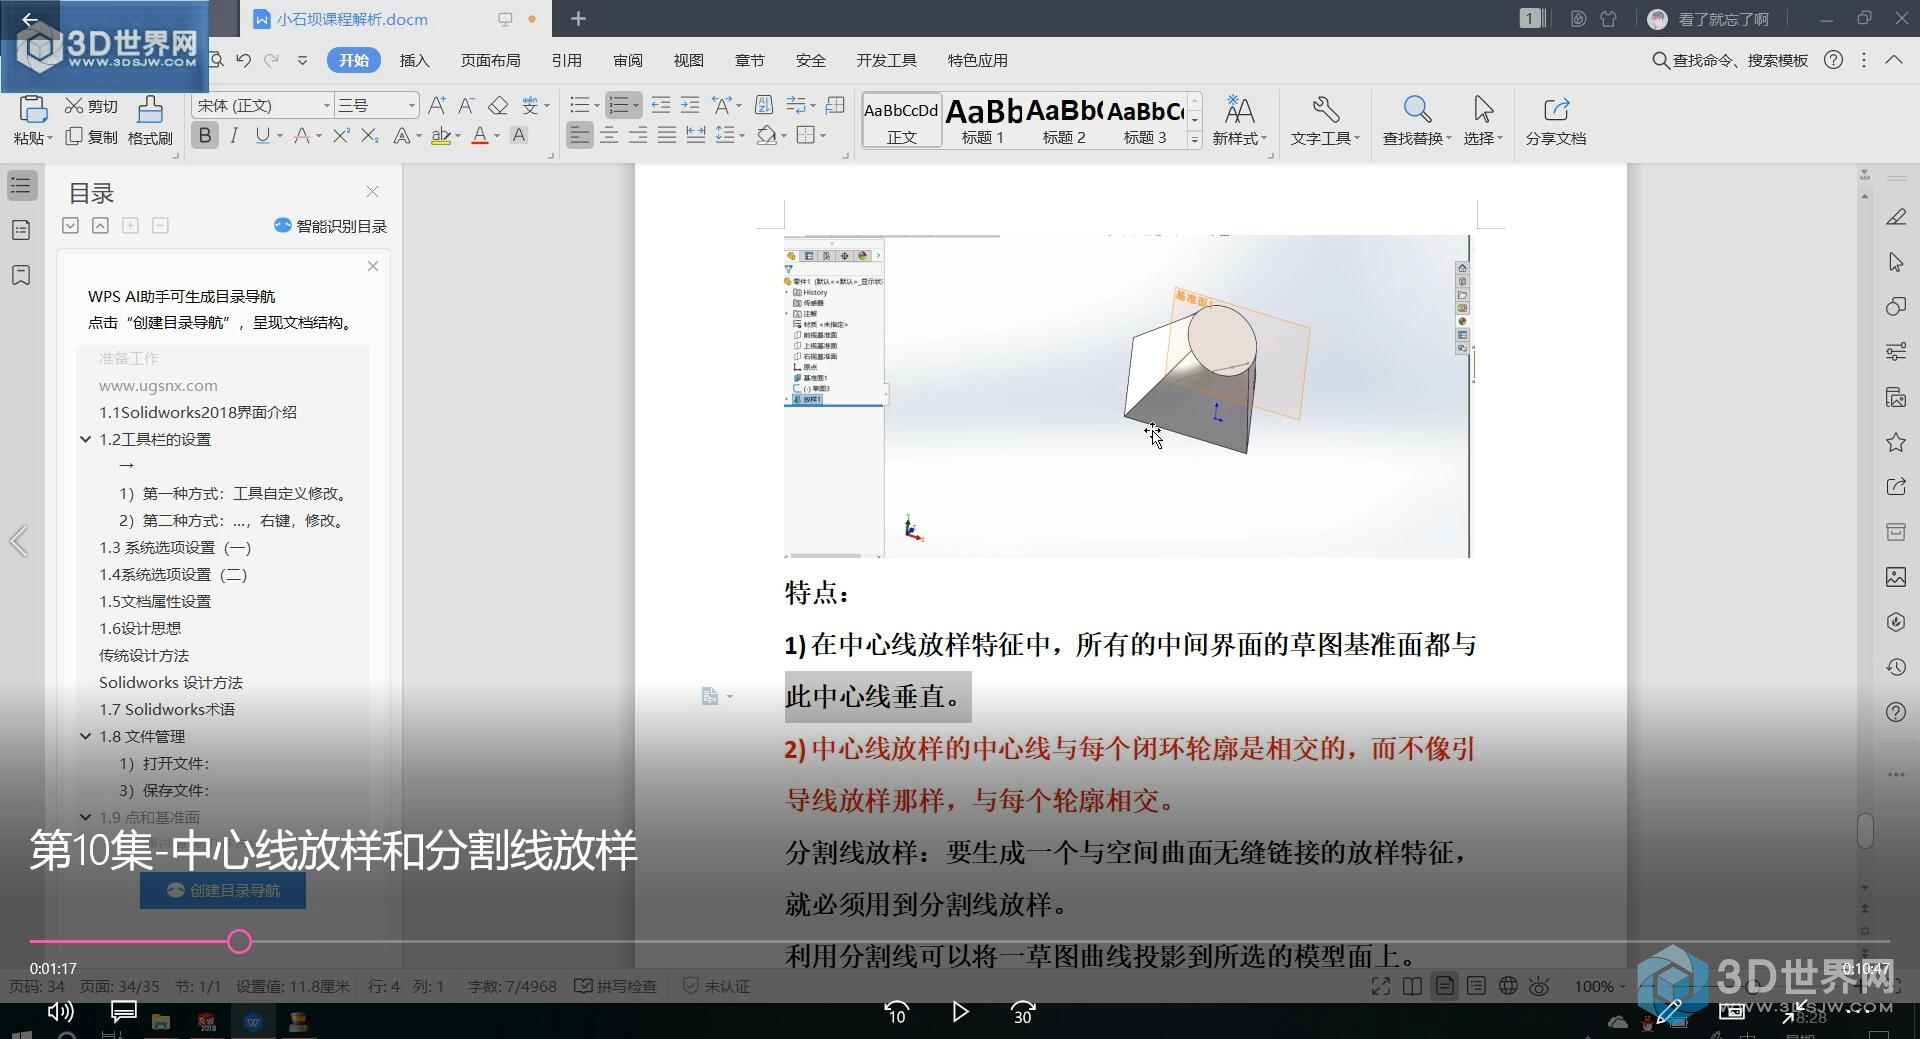Select the Format Painter (格式刷) tool

150,120
